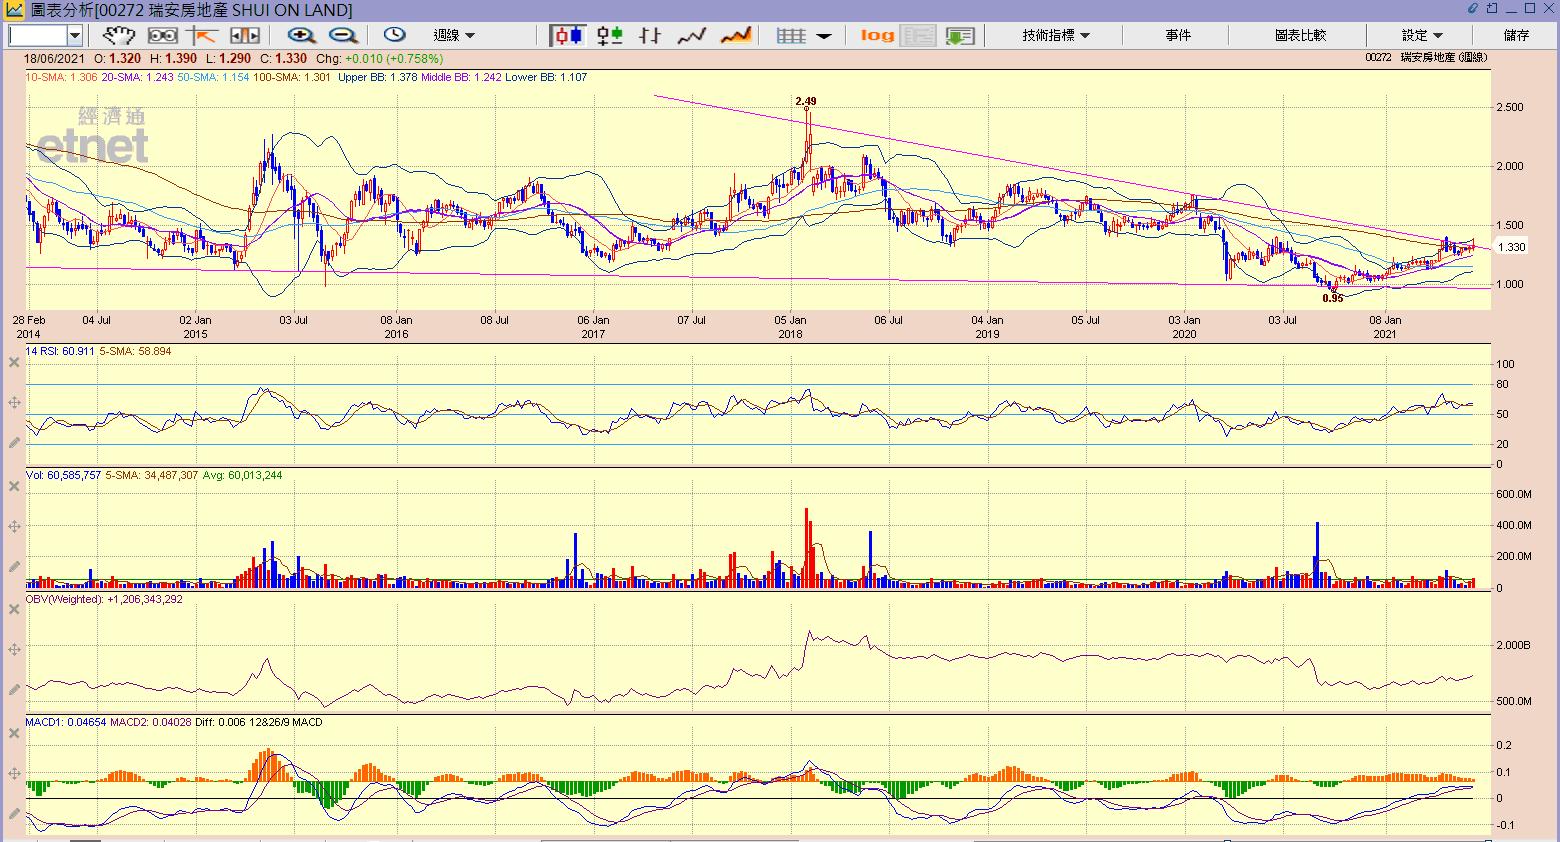Open the grid style dropdown arrow

pos(824,35)
